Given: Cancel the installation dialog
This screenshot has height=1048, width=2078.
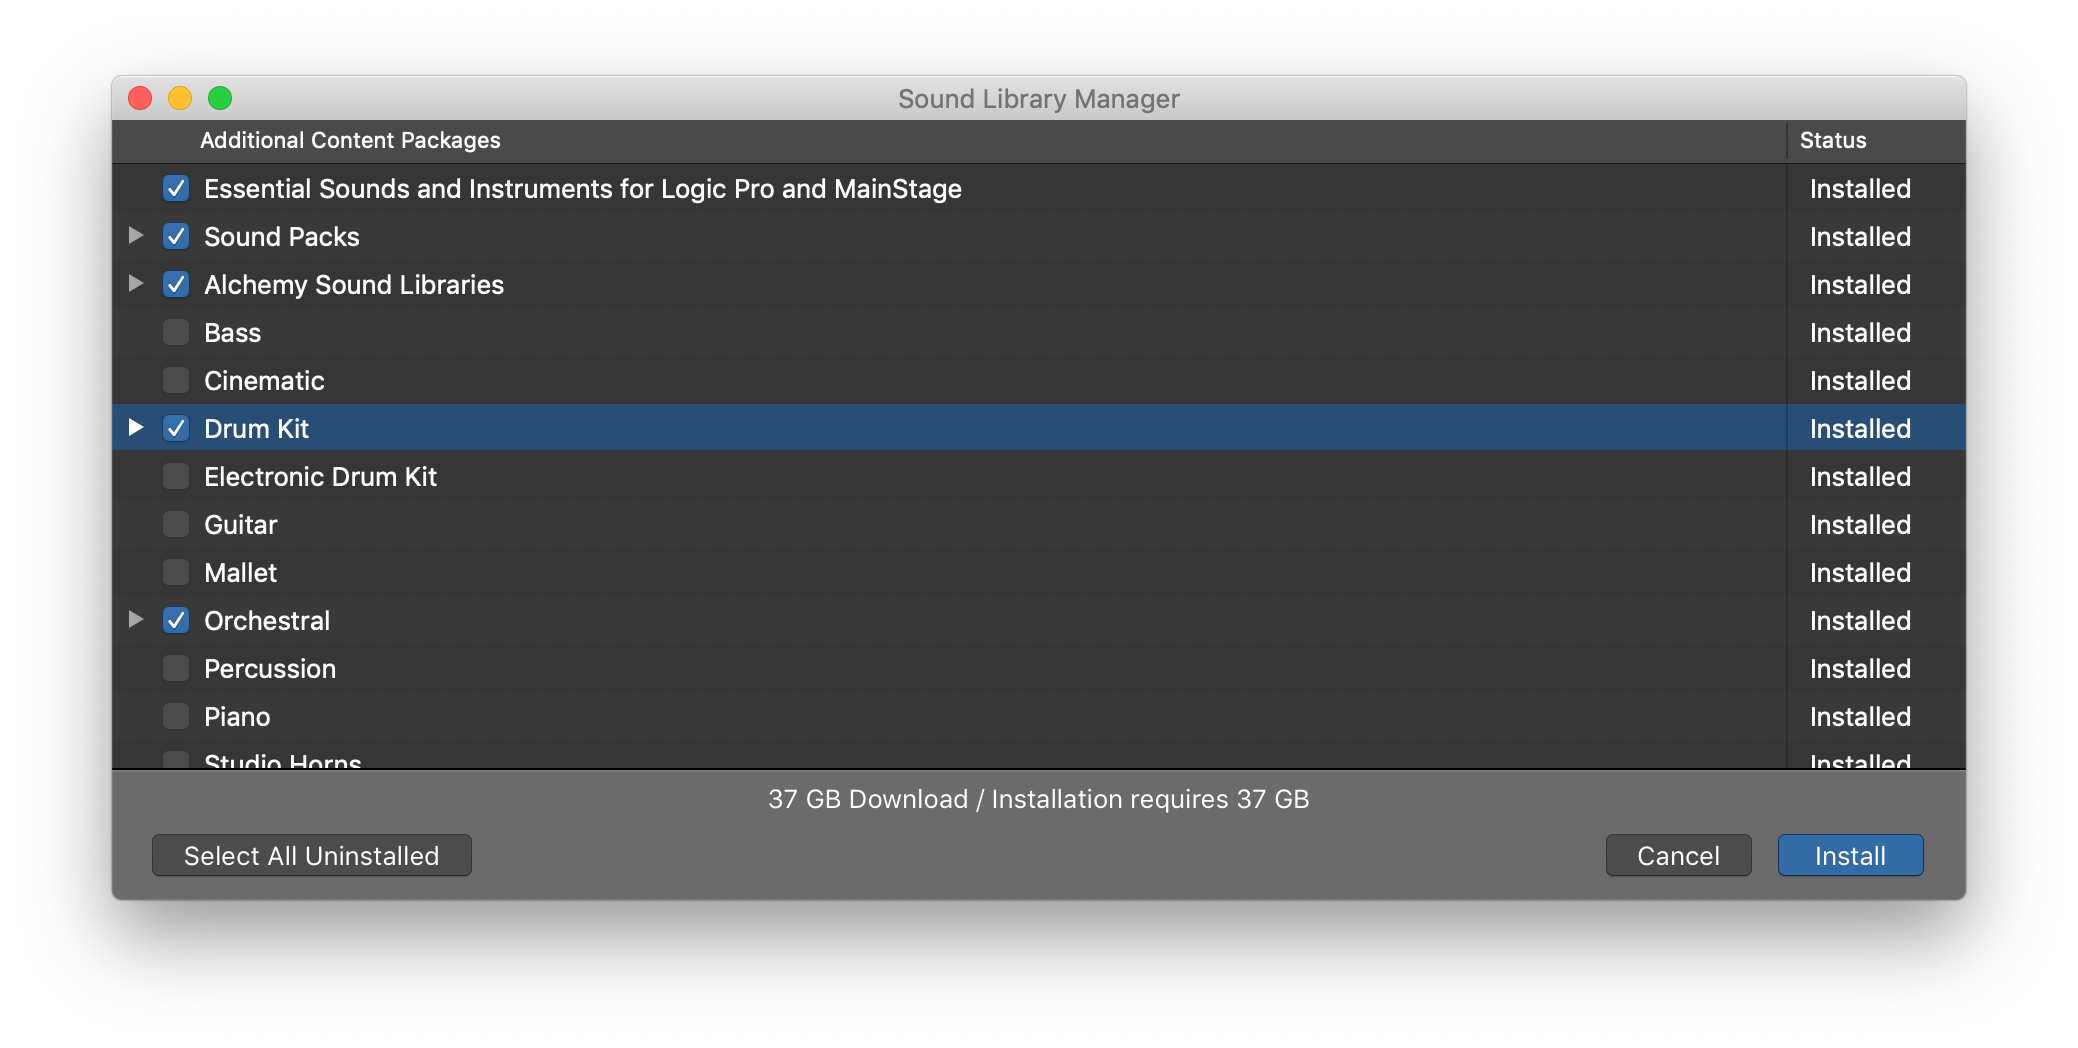Looking at the screenshot, I should coord(1678,855).
